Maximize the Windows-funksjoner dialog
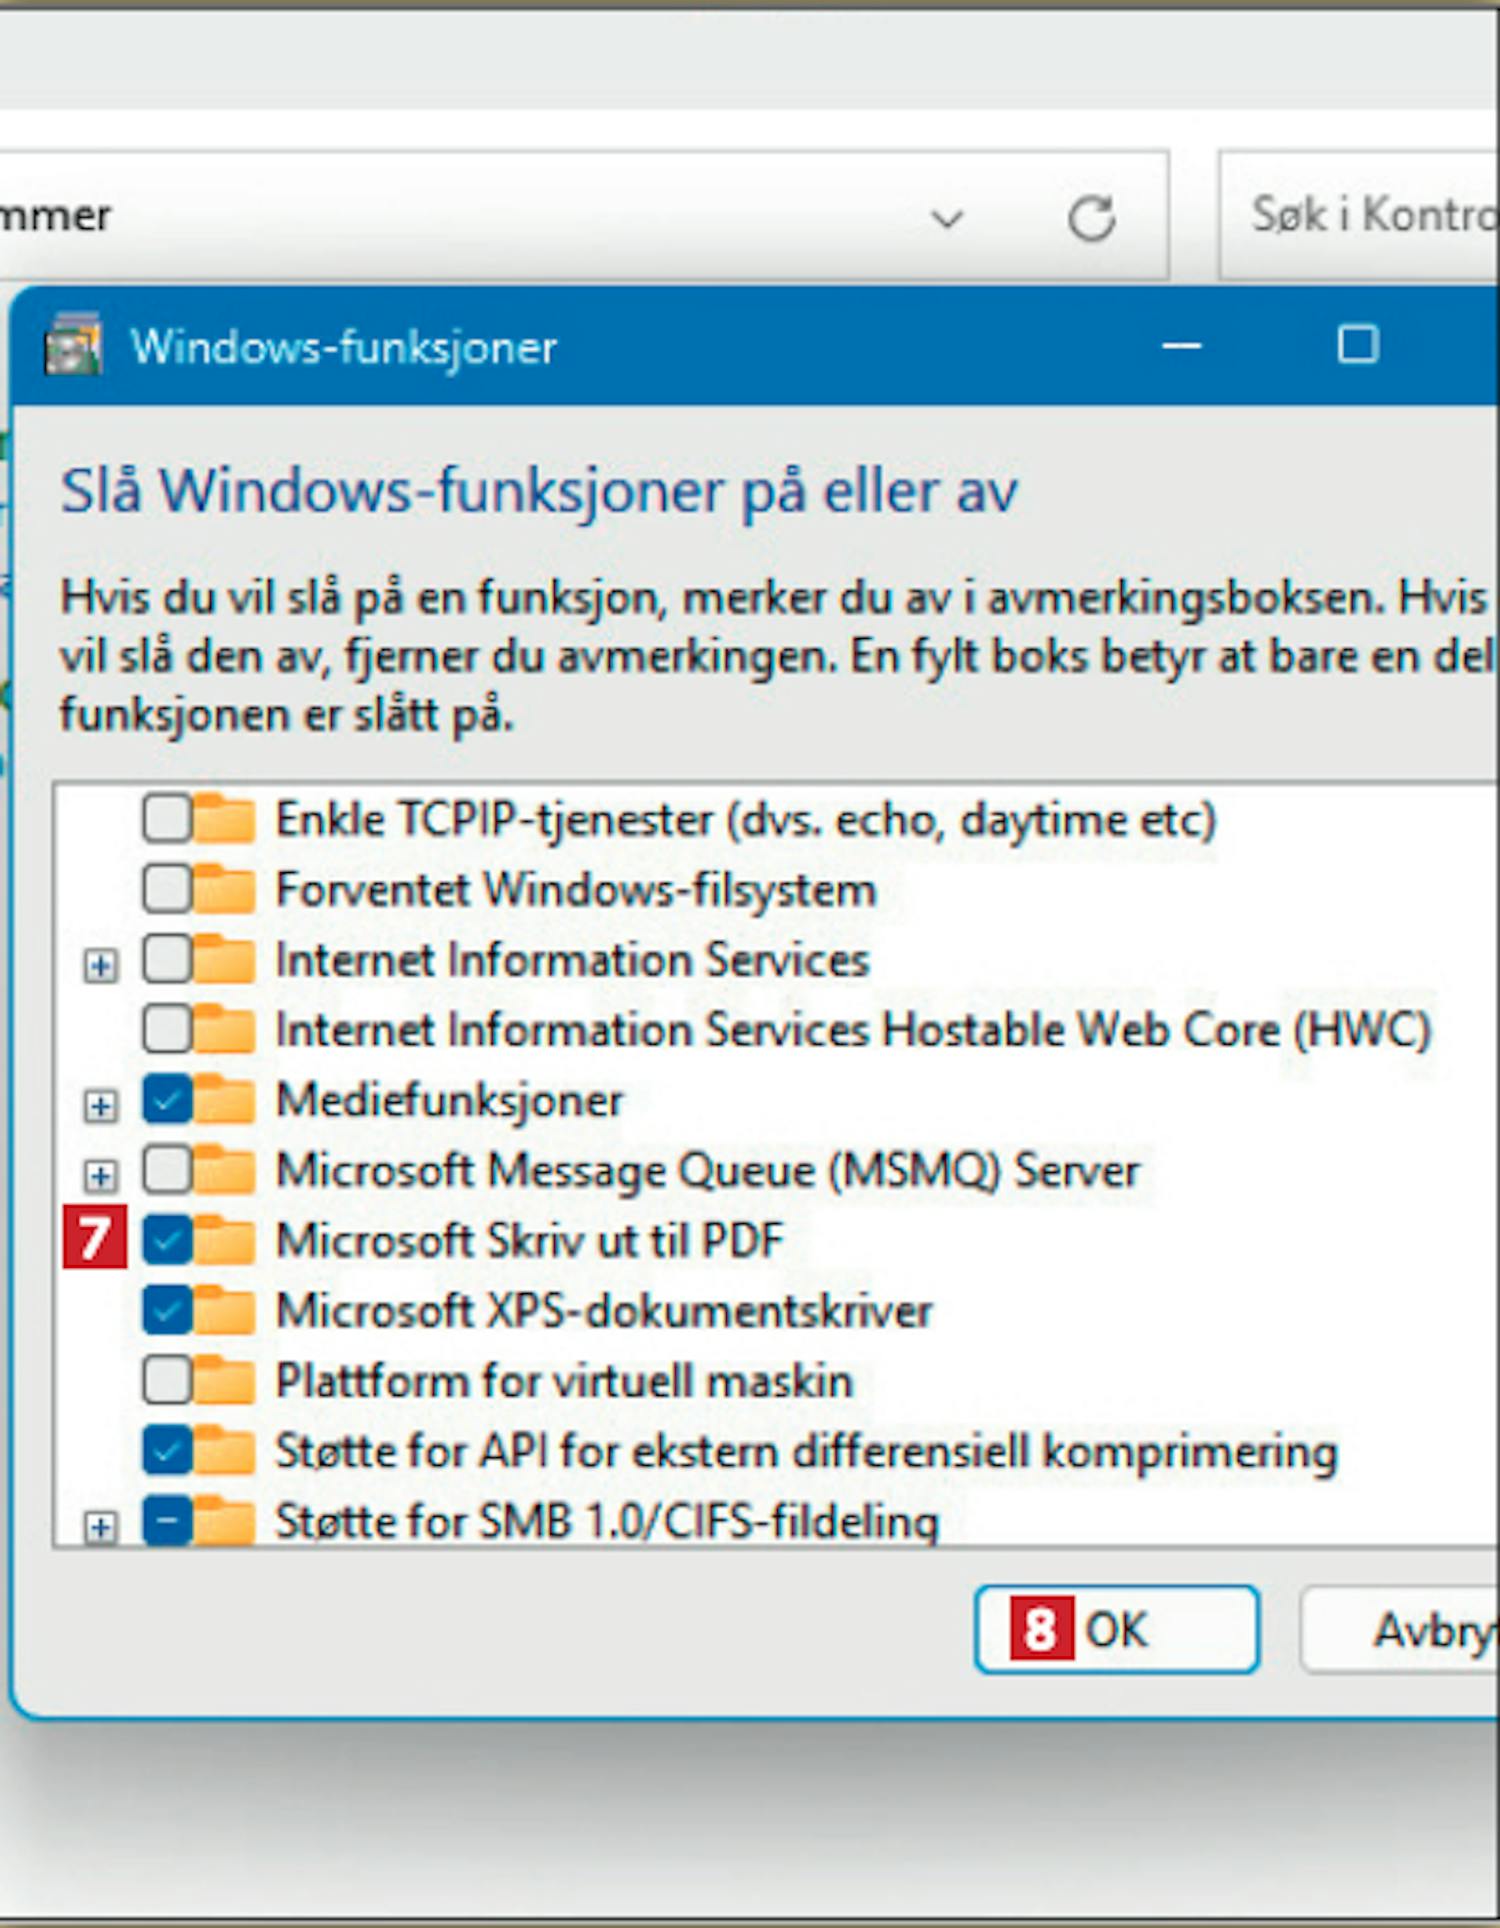 pos(1358,345)
